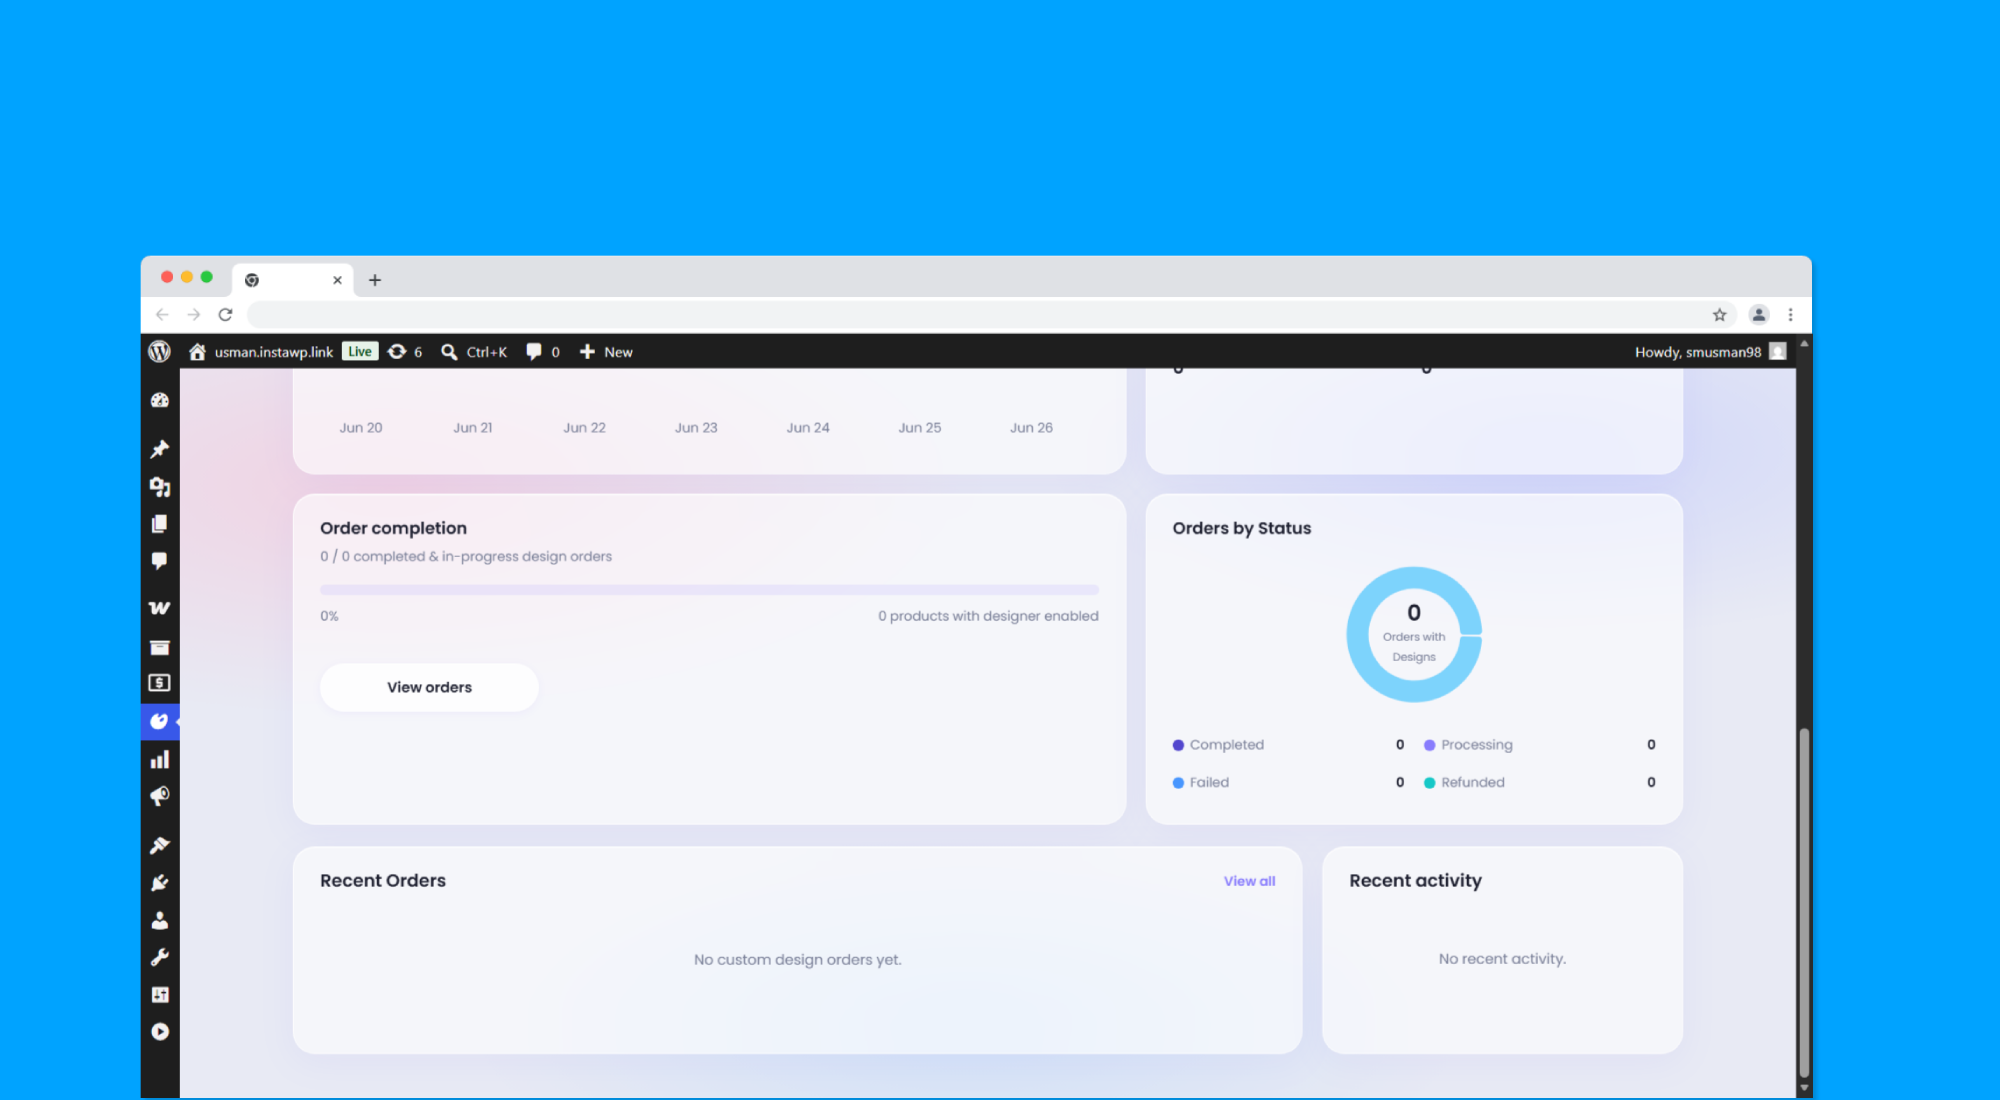Click the page vertical scrollbar thumb
This screenshot has width=2000, height=1100.
click(1804, 902)
